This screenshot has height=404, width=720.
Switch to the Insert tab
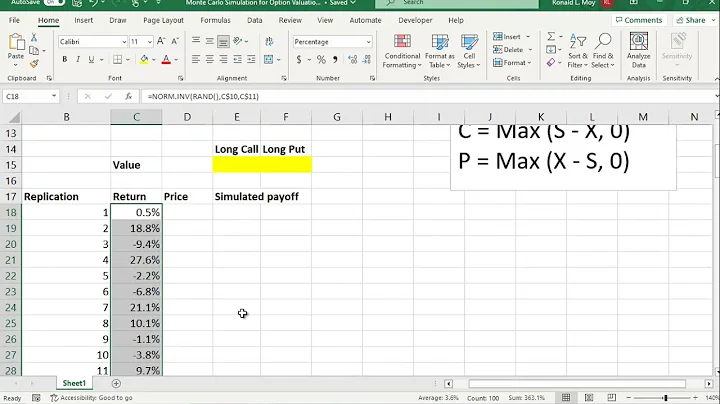(84, 20)
